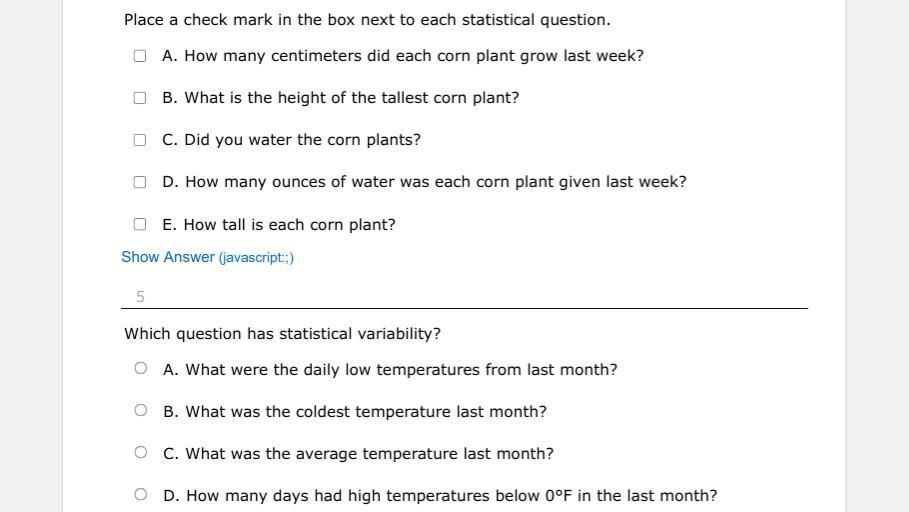This screenshot has width=909, height=512.
Task: Click option text 'What is the height of the tallest corn plant?'
Action: (x=352, y=98)
